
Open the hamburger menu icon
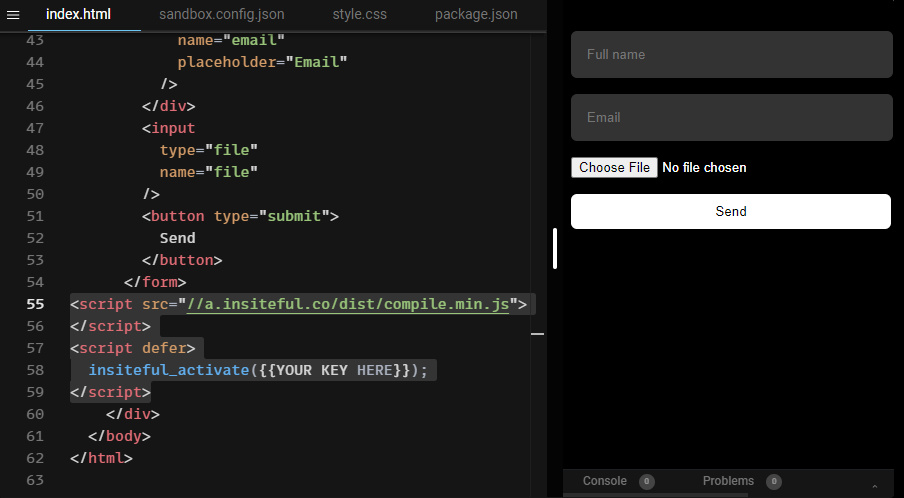13,15
